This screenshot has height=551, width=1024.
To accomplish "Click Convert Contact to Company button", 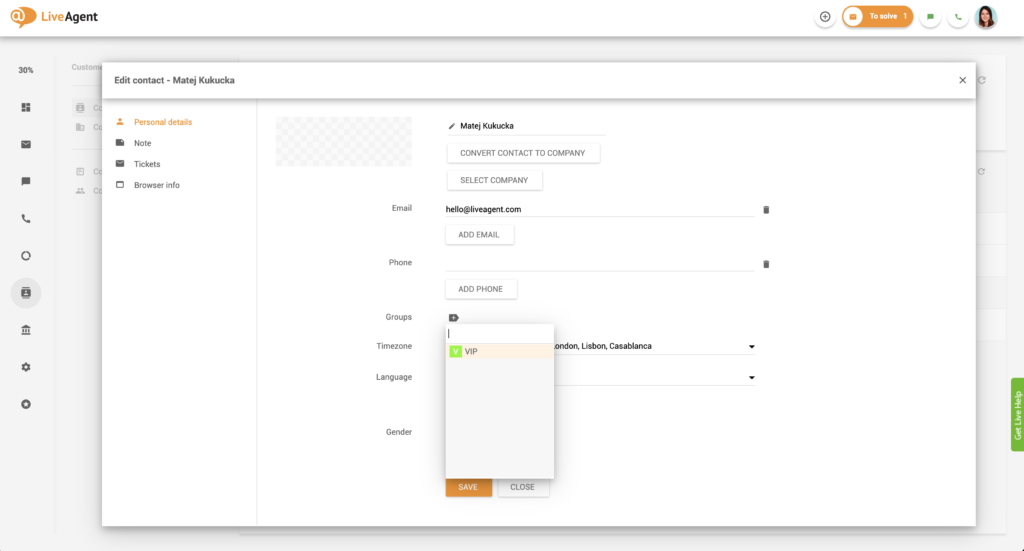I will coord(523,153).
